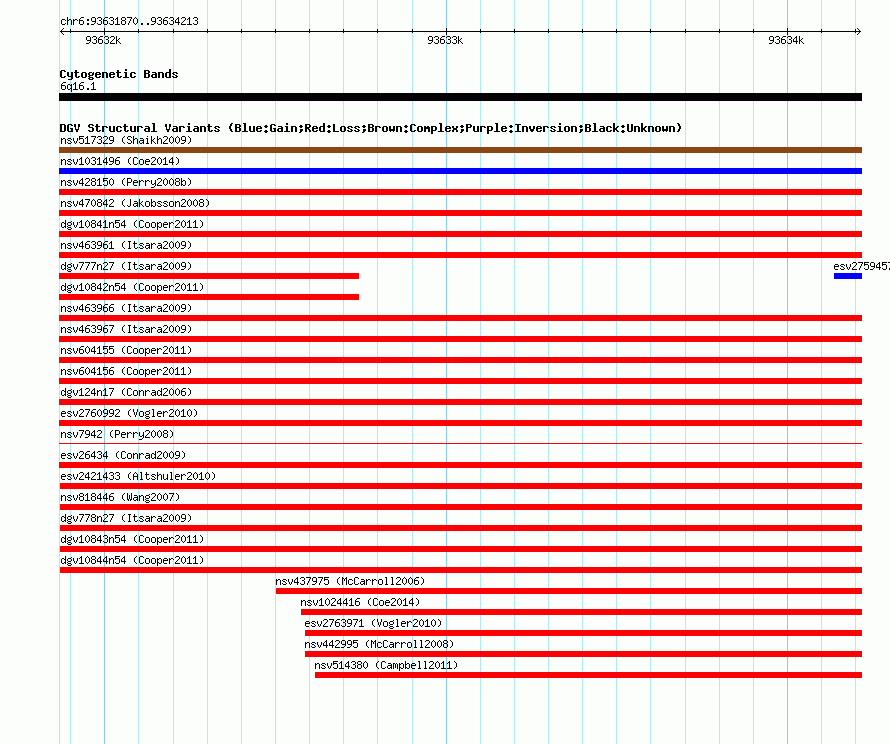The image size is (890, 744).
Task: Click the black 6q16.1 cytogenetic band bar
Action: click(x=460, y=97)
